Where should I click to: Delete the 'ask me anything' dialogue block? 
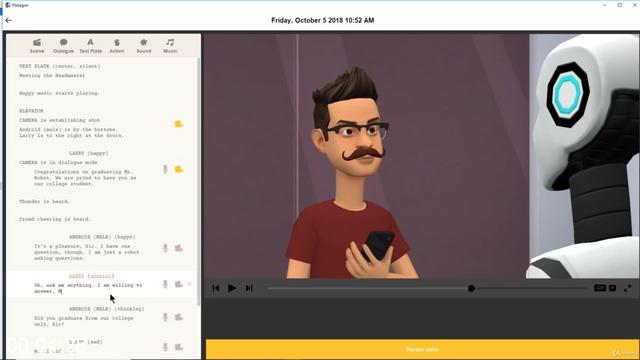[x=189, y=284]
